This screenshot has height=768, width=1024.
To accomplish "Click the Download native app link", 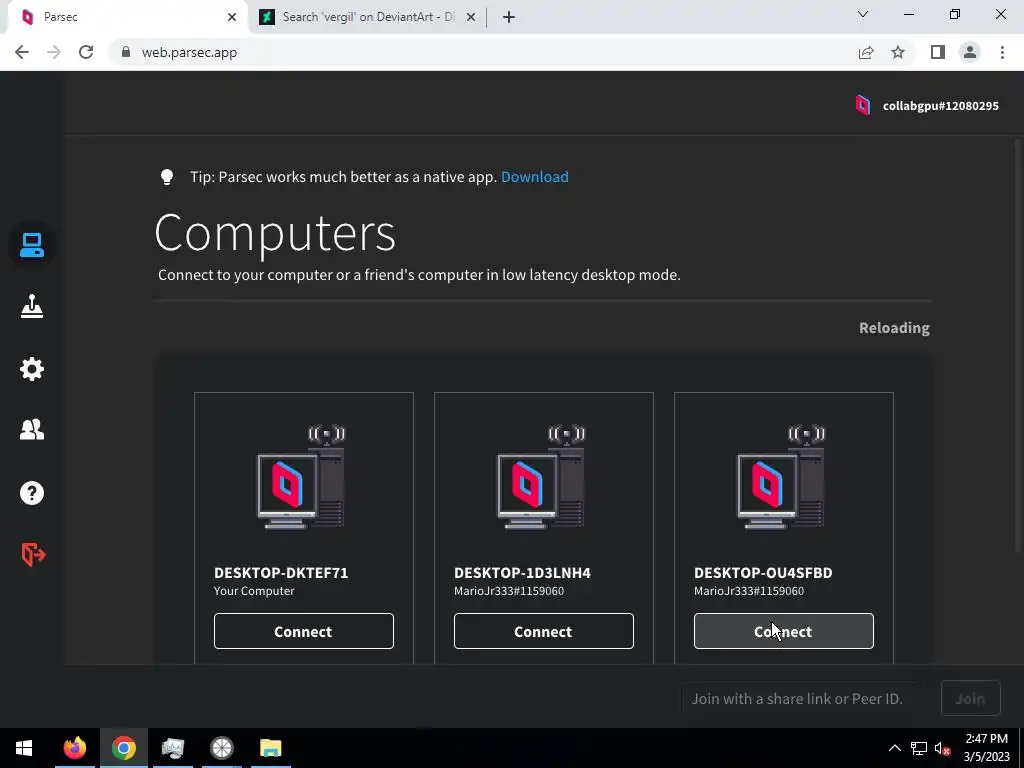I will [534, 177].
